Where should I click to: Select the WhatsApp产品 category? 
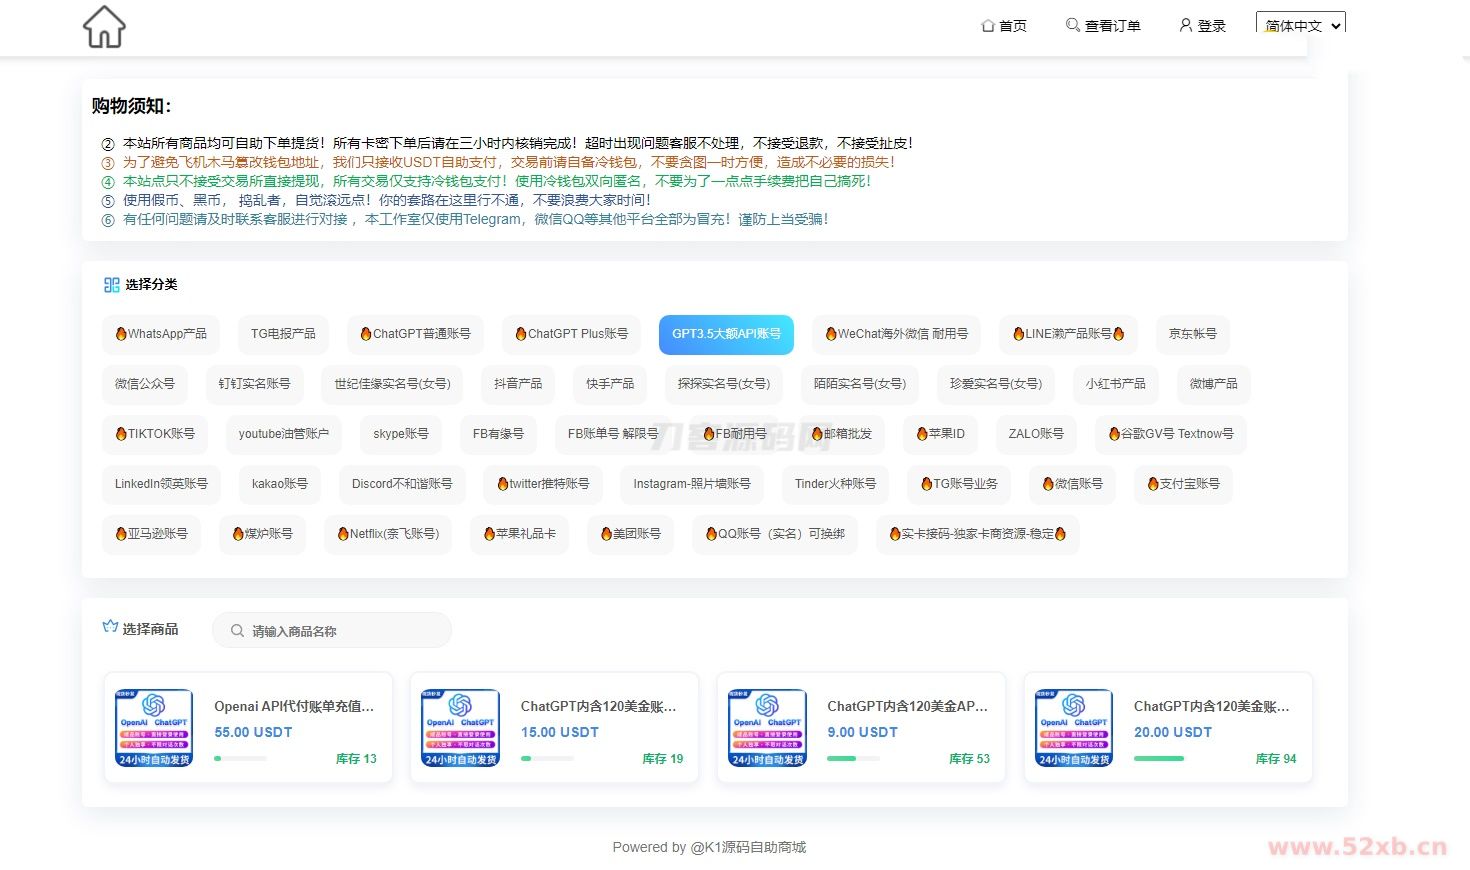pos(161,334)
